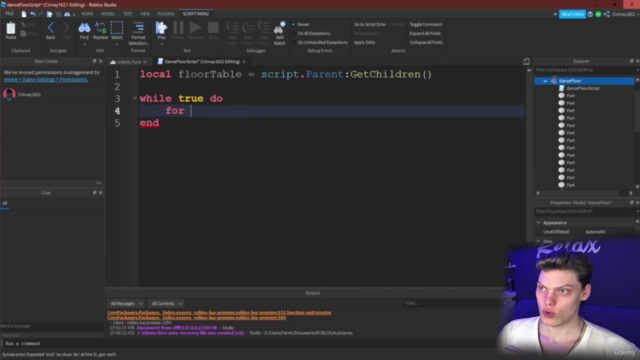This screenshot has height=360, width=640.
Task: Click the Stop test icon
Action: click(x=213, y=28)
